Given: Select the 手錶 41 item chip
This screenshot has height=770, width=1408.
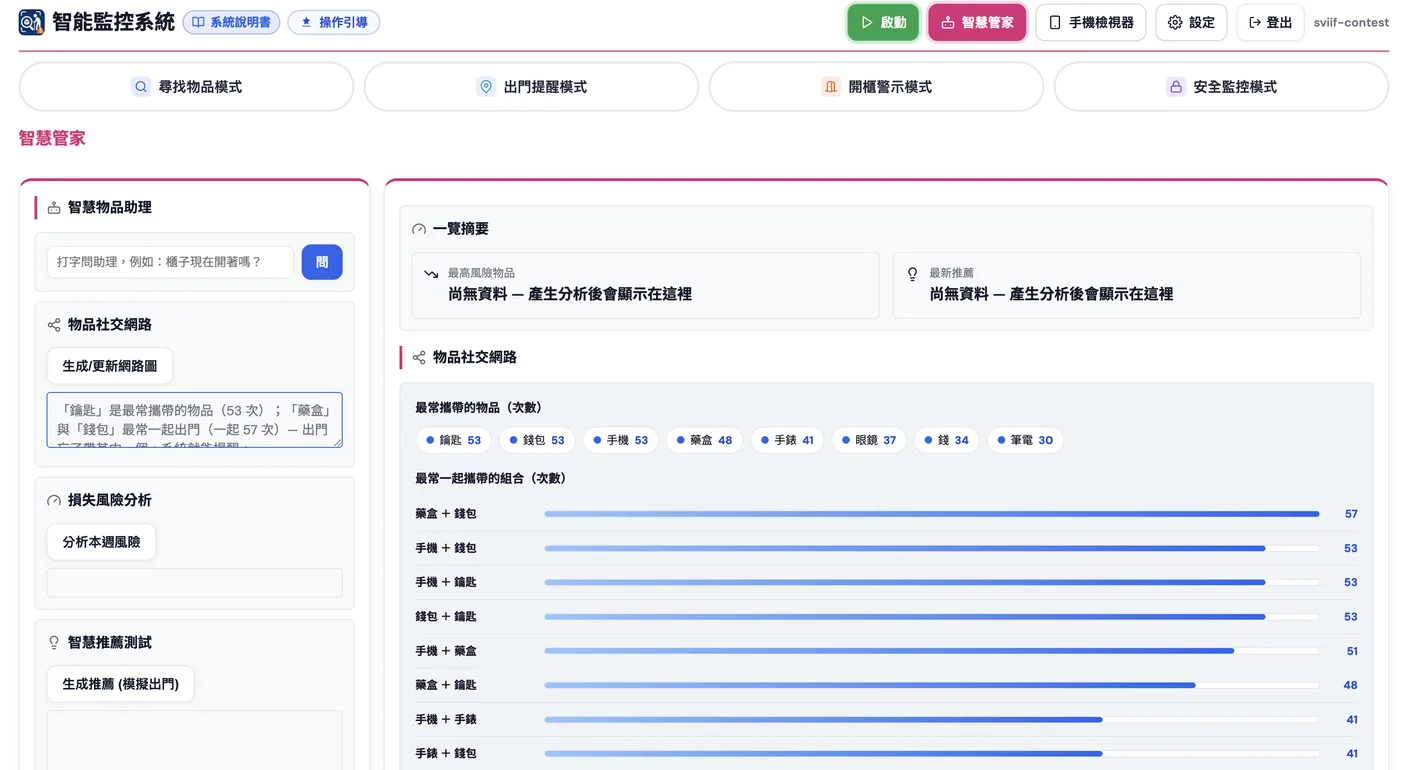Looking at the screenshot, I should pos(787,440).
